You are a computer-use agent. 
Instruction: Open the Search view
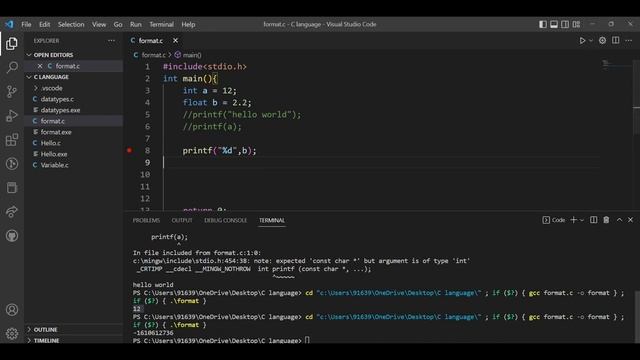point(12,67)
